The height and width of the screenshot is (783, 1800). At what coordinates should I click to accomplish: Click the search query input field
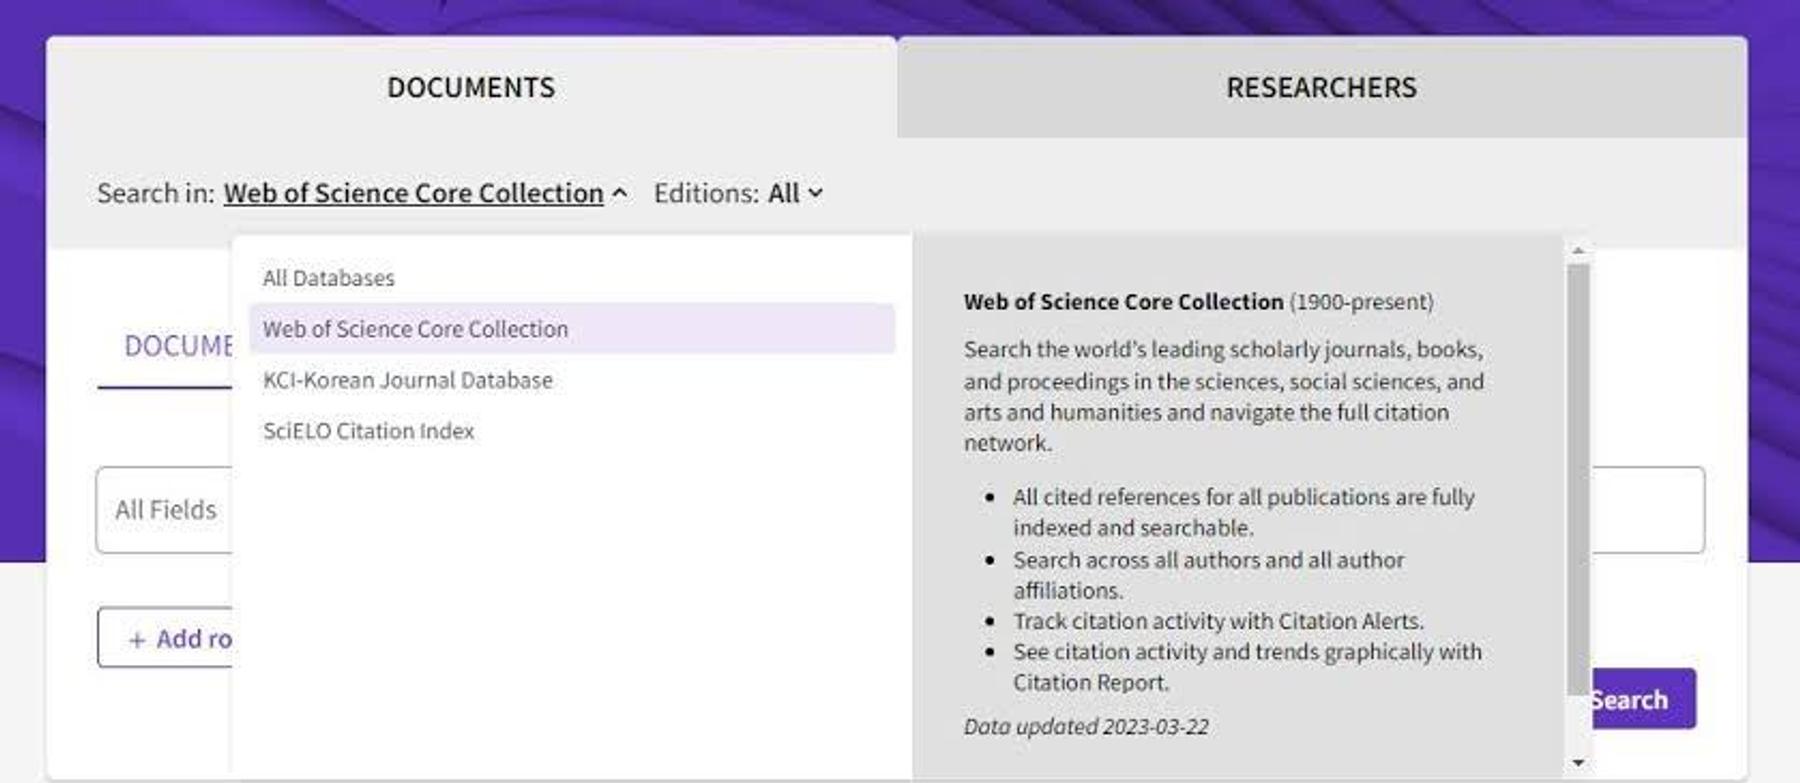click(1648, 510)
